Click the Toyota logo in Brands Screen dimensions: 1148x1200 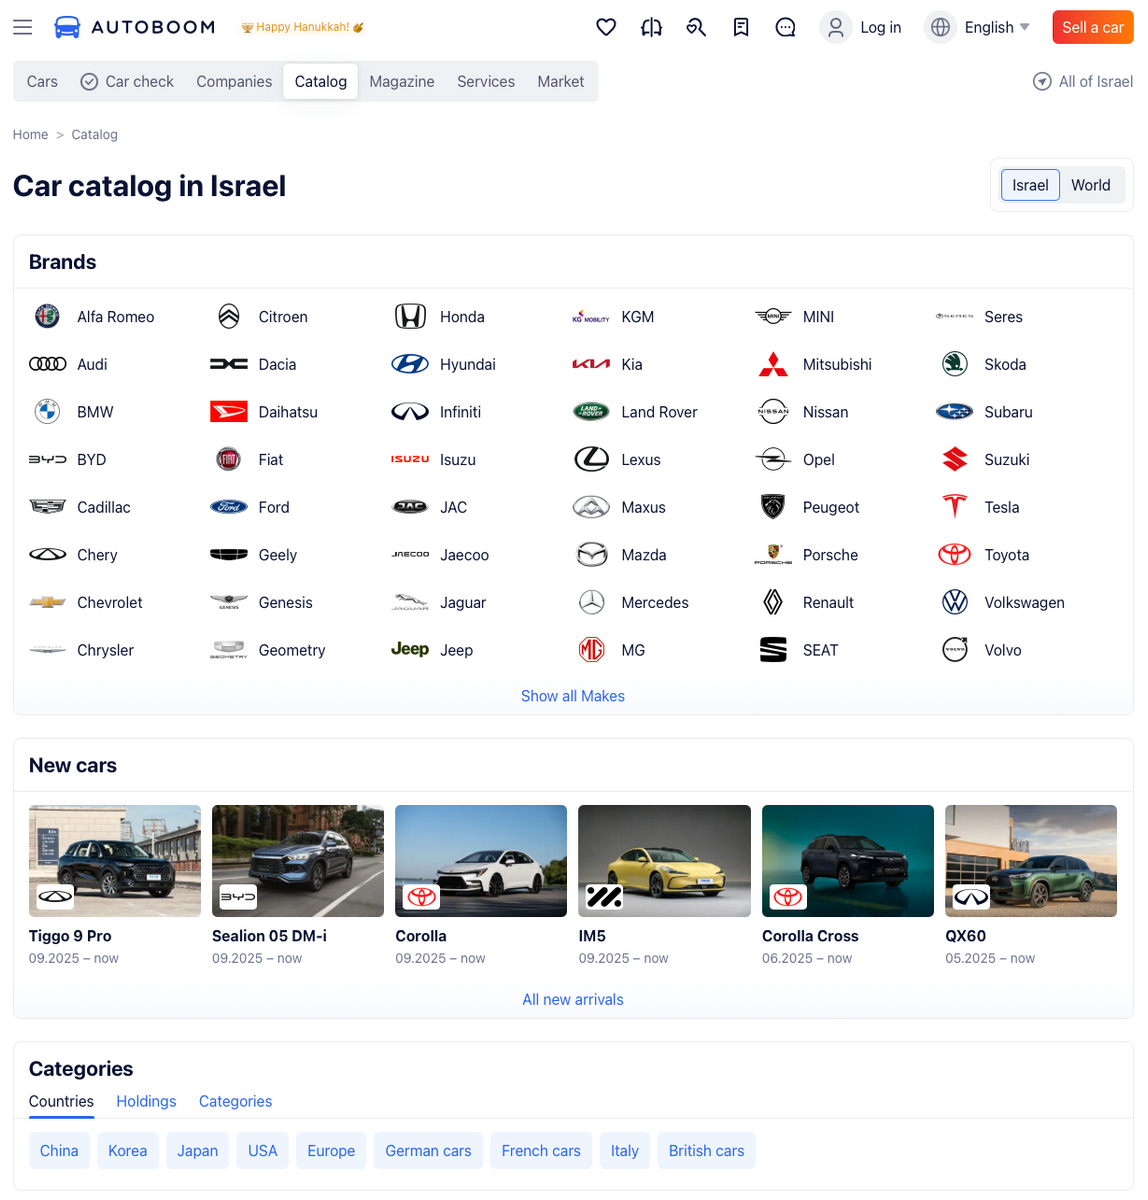click(x=955, y=554)
